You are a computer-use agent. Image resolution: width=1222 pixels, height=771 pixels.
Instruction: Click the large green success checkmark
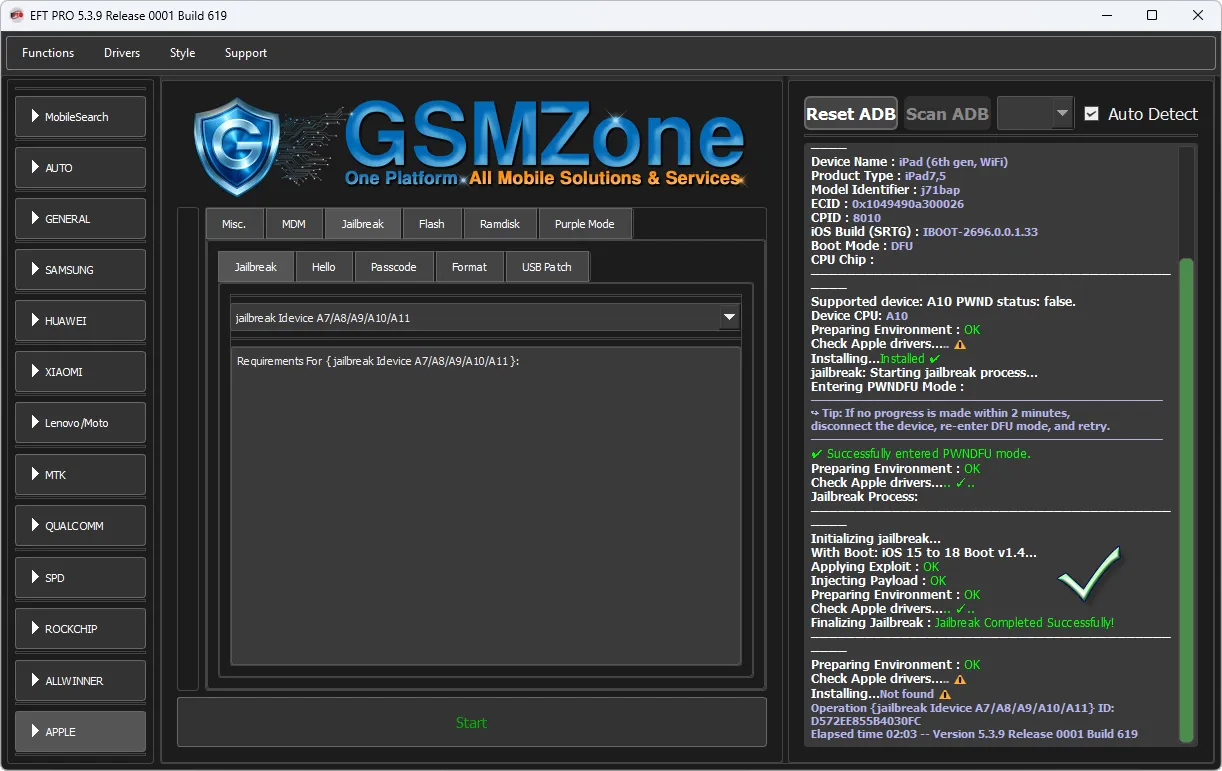(1089, 571)
